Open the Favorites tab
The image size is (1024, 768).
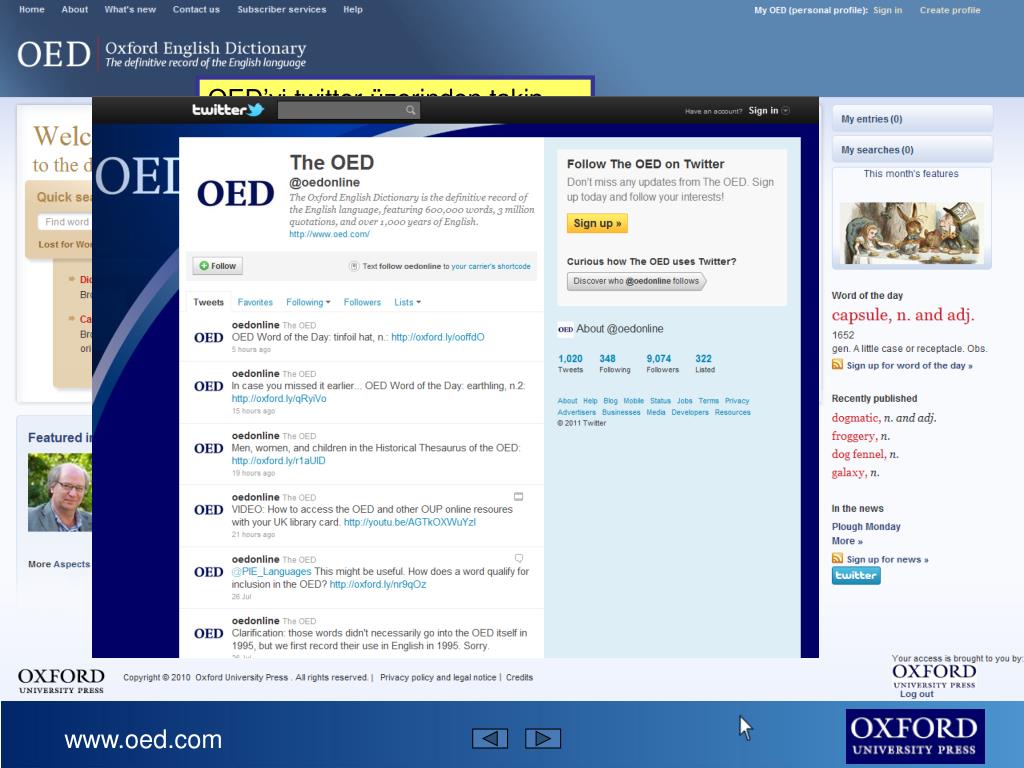pyautogui.click(x=255, y=302)
